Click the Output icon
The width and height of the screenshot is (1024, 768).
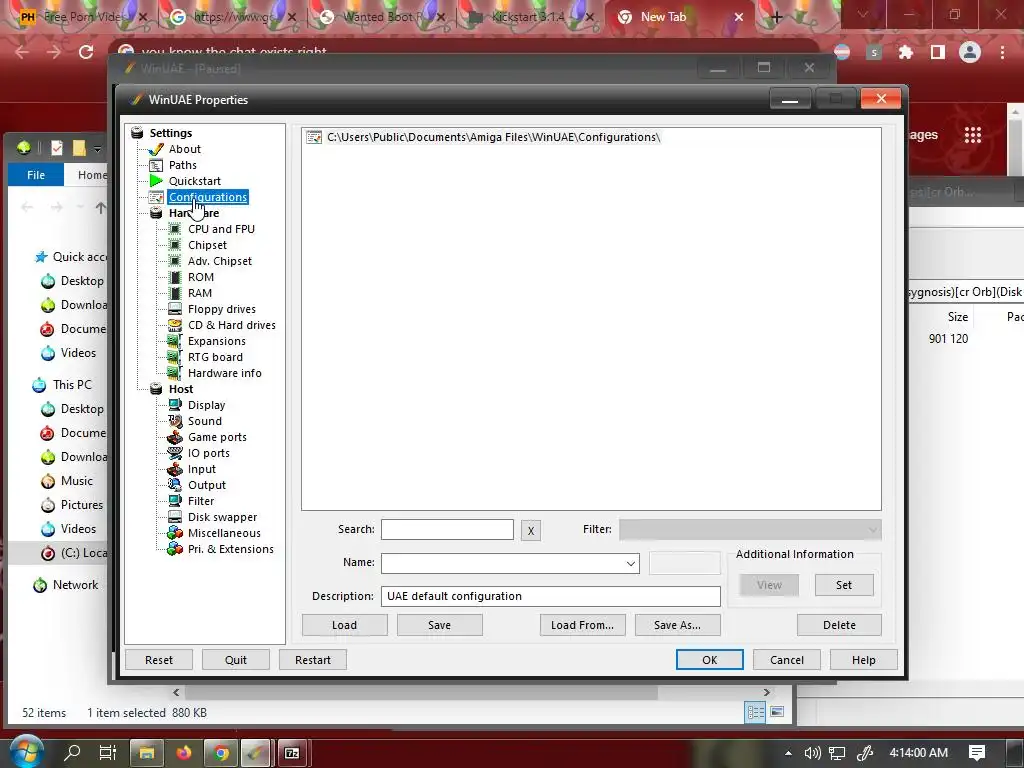(x=175, y=485)
